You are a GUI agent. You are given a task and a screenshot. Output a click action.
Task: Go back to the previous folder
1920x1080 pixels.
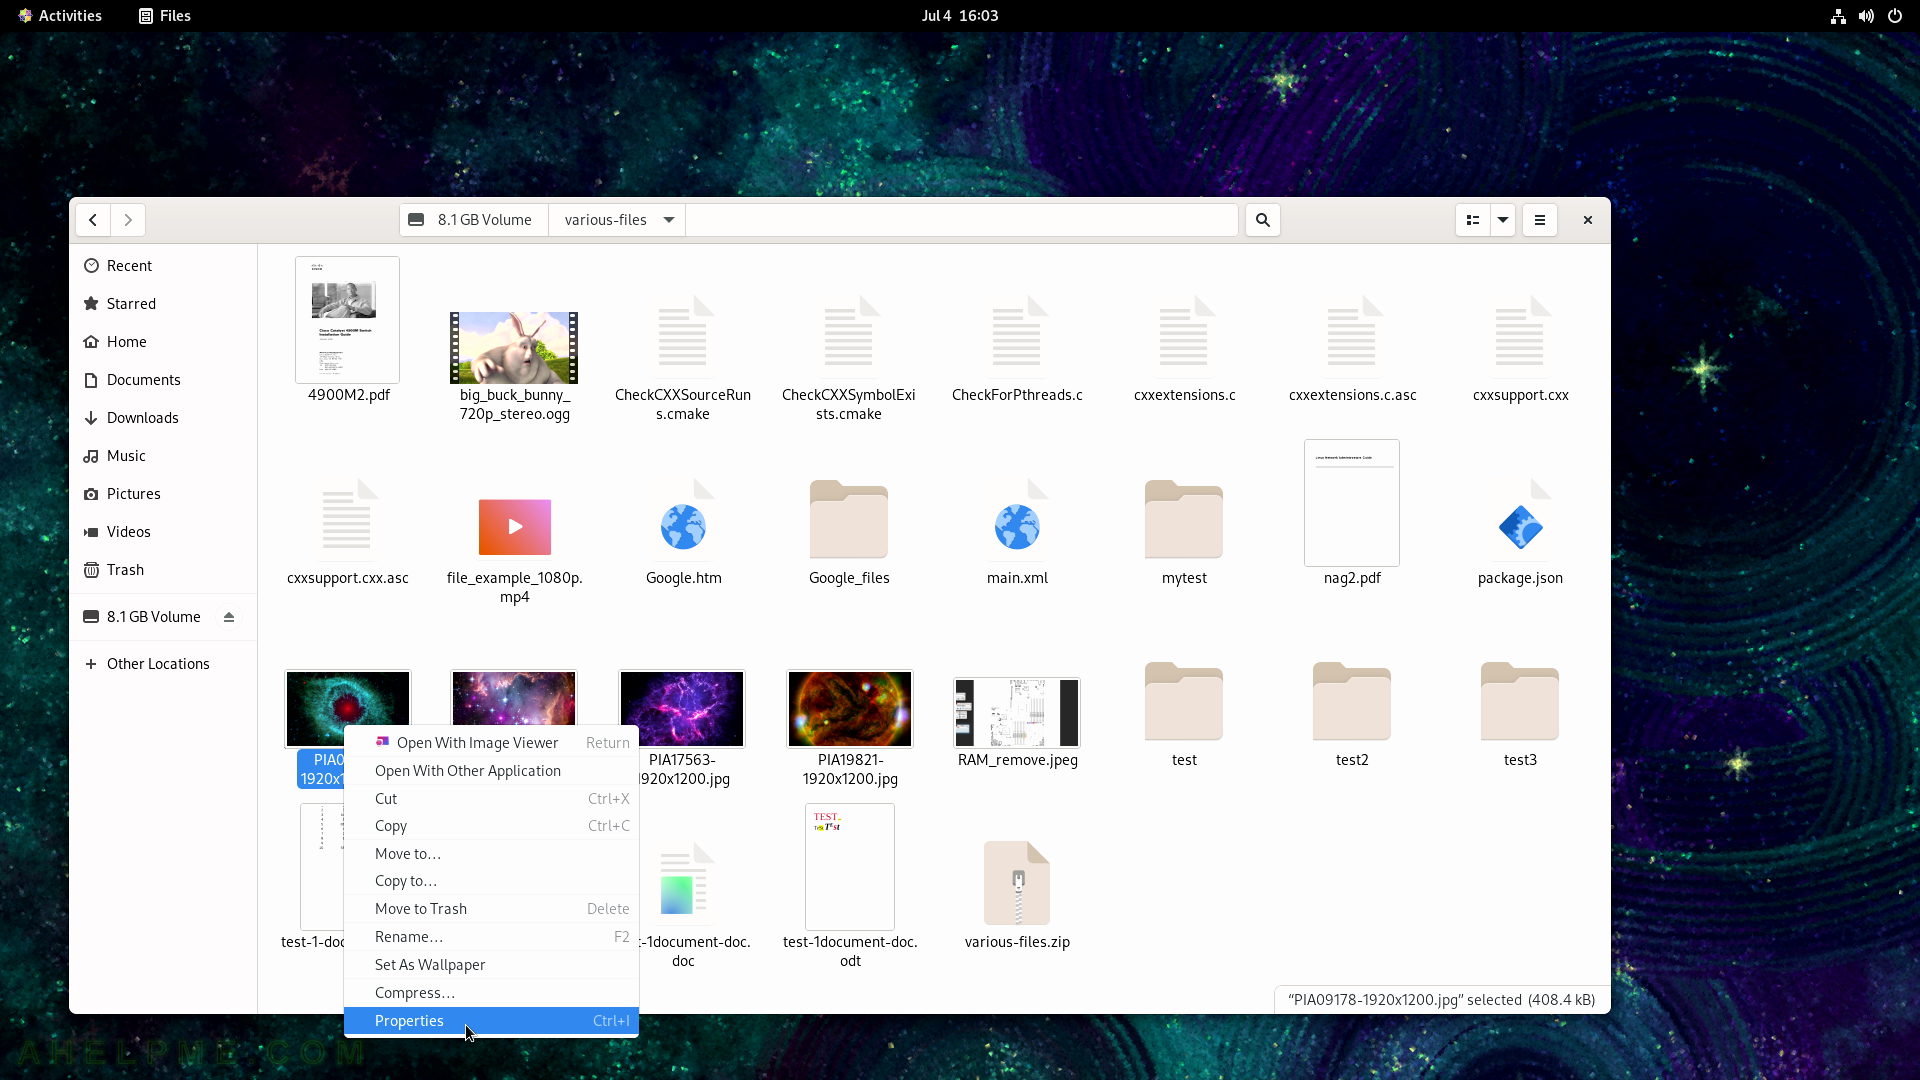click(x=93, y=220)
